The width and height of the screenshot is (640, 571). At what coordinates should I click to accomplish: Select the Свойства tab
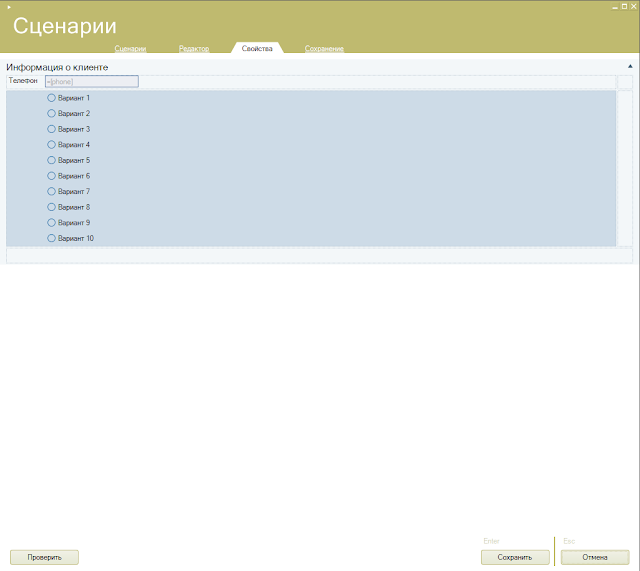coord(257,48)
